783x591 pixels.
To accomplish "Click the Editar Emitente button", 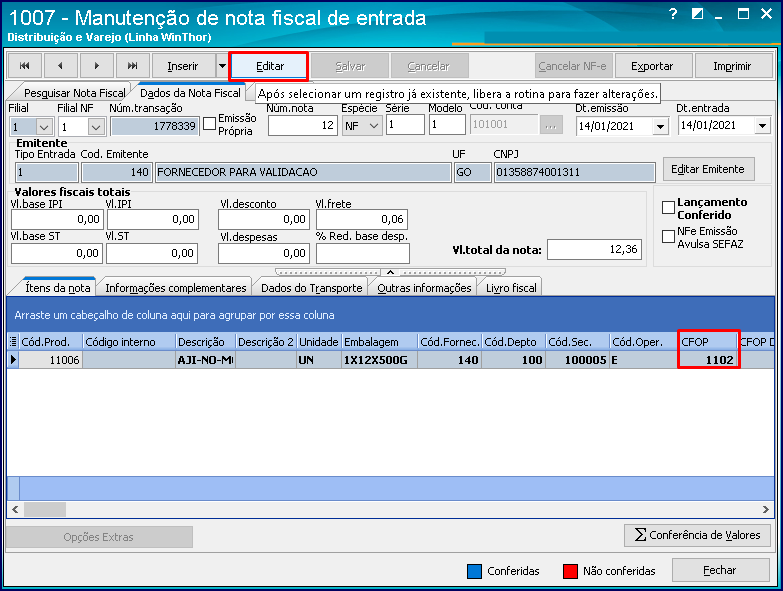I will pos(709,169).
